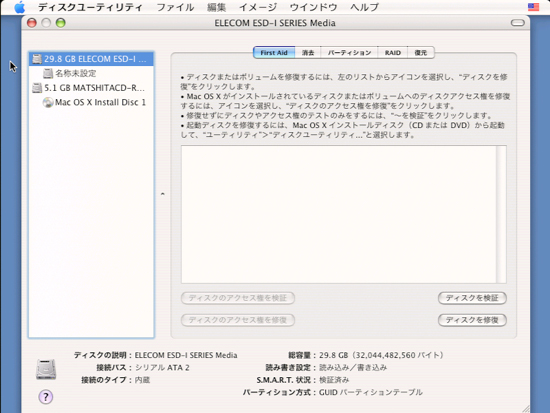Select 5.1 GB MATSHITACD-R drive row
Image resolution: width=550 pixels, height=413 pixels.
91,88
